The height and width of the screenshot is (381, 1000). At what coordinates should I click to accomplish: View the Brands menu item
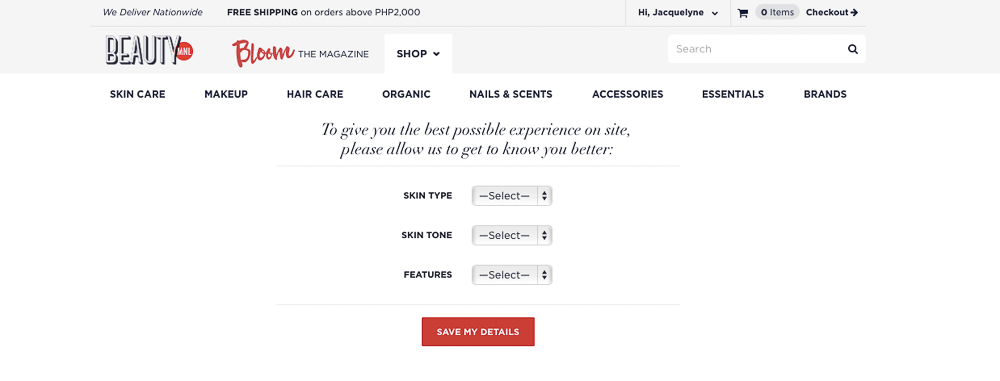tap(825, 94)
